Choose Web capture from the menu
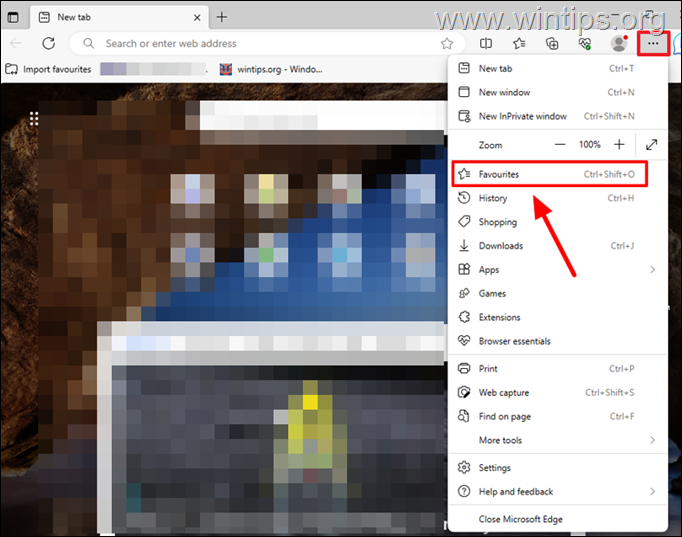Screen dimensions: 682x537 (x=558, y=393)
